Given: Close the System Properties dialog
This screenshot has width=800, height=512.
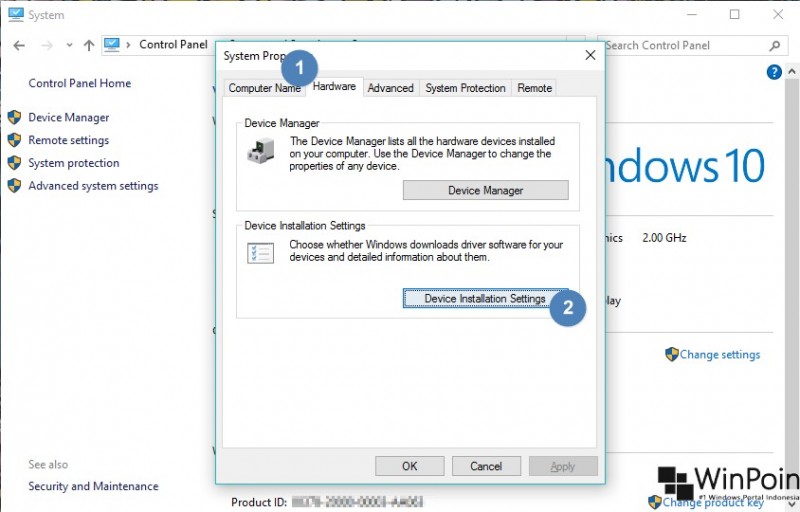Looking at the screenshot, I should point(590,55).
